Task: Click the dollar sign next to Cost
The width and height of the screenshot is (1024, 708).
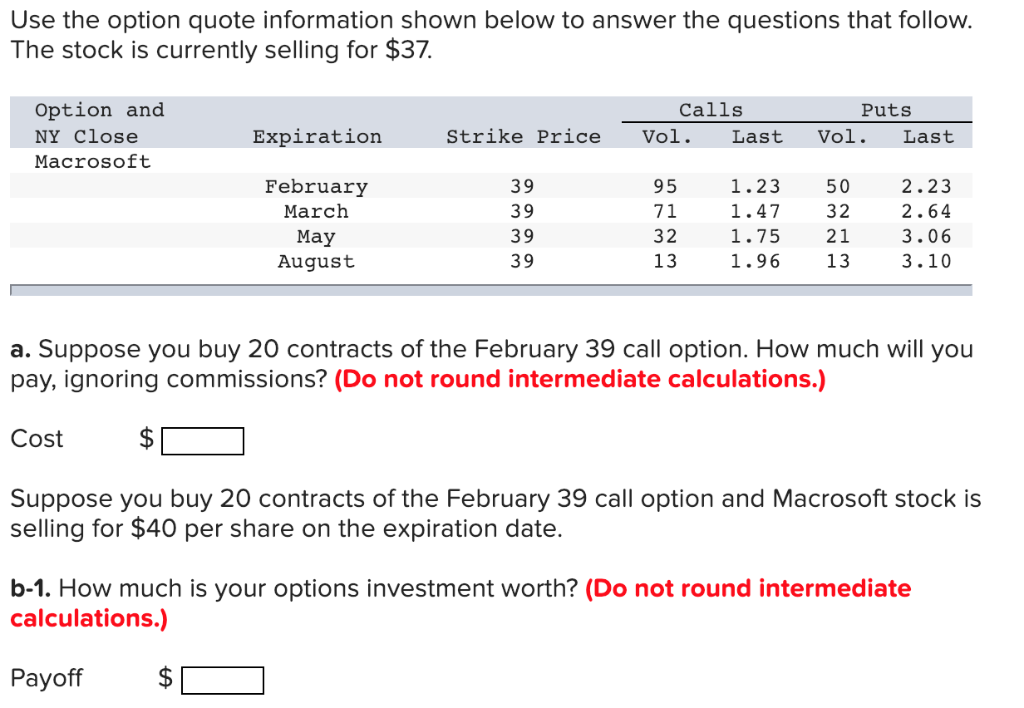Action: click(x=146, y=438)
